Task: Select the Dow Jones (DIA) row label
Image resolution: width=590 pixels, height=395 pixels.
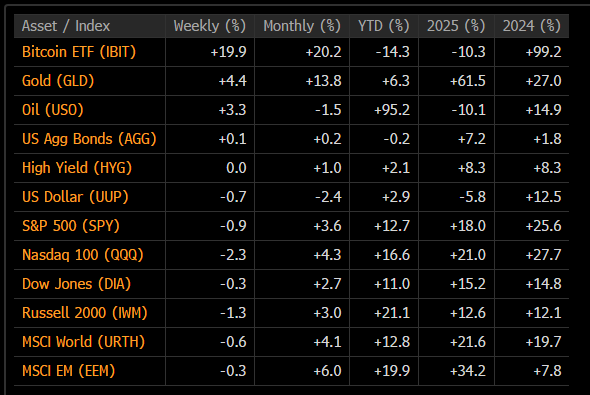Action: pyautogui.click(x=76, y=284)
